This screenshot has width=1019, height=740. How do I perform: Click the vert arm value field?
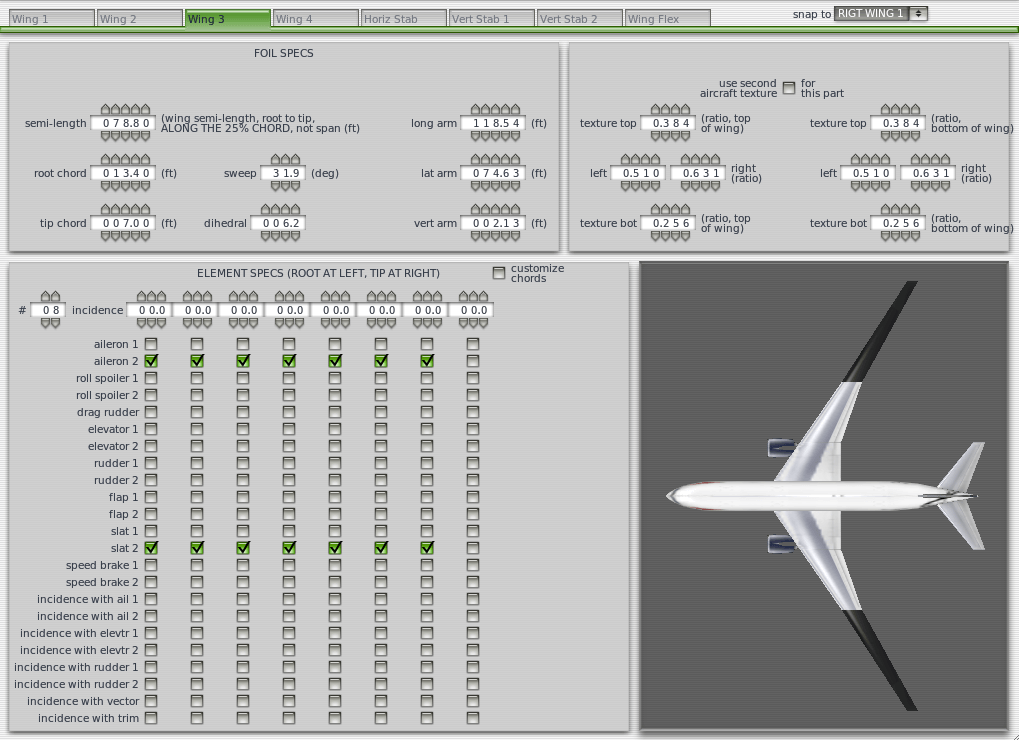tap(493, 223)
